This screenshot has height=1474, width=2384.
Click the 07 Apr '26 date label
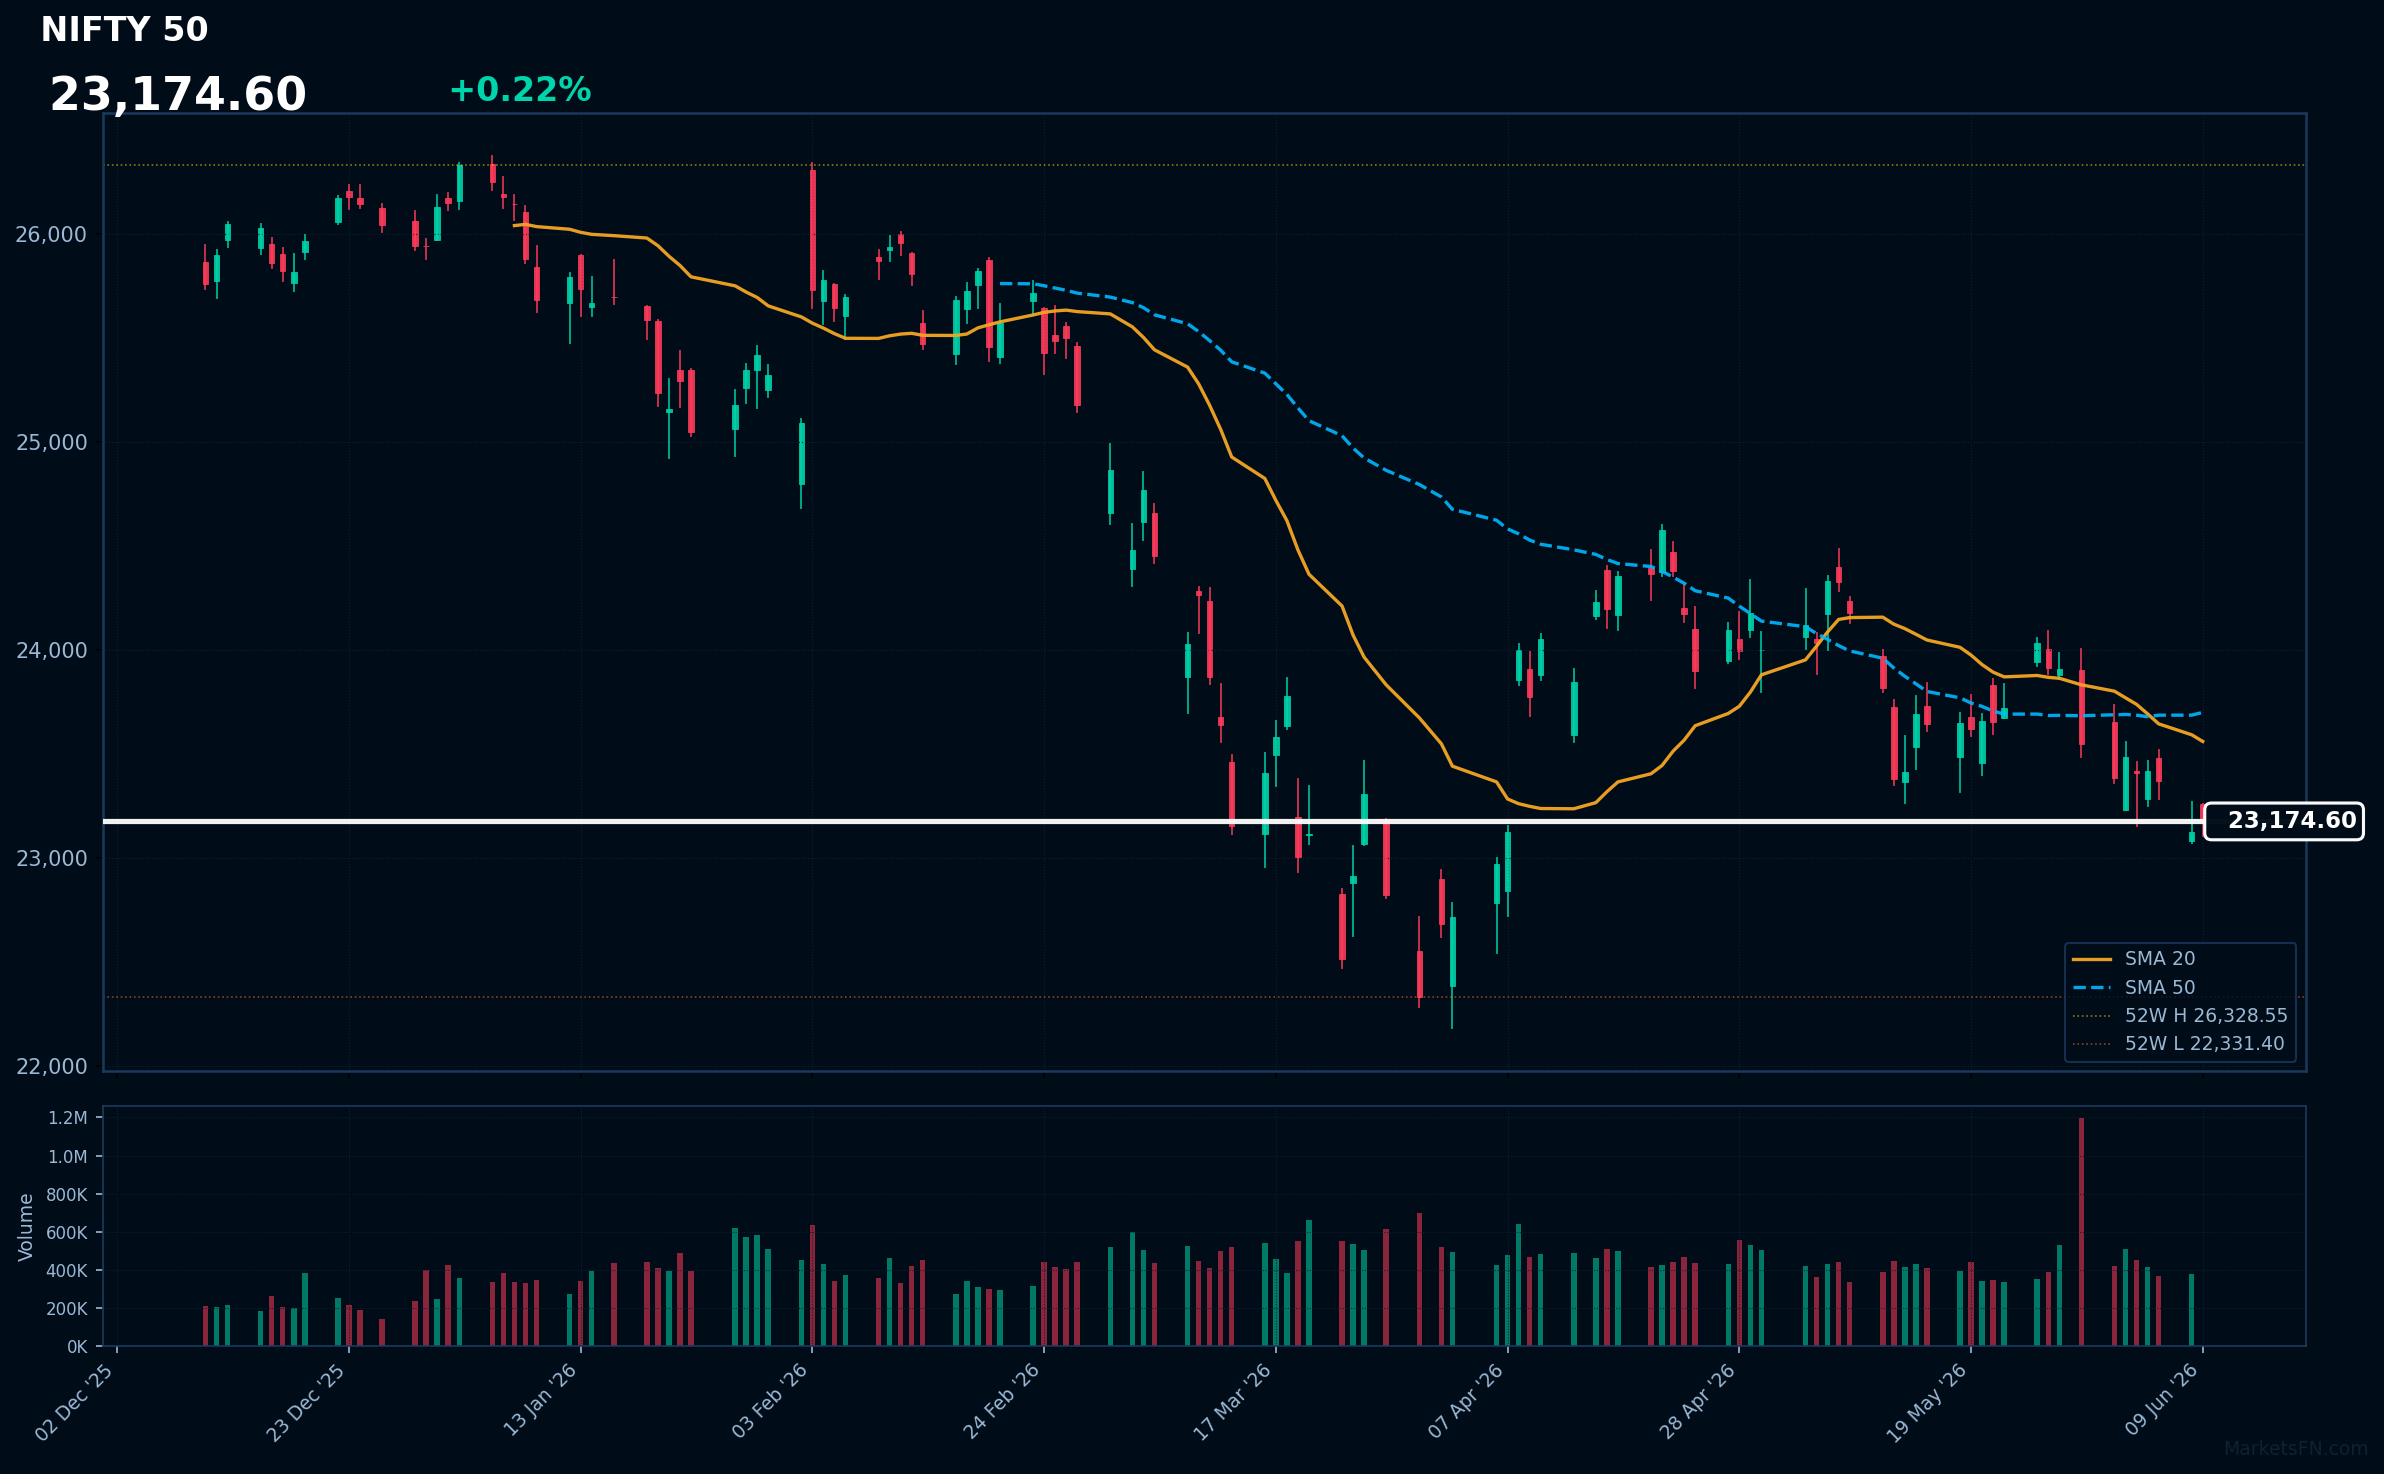click(x=1466, y=1401)
